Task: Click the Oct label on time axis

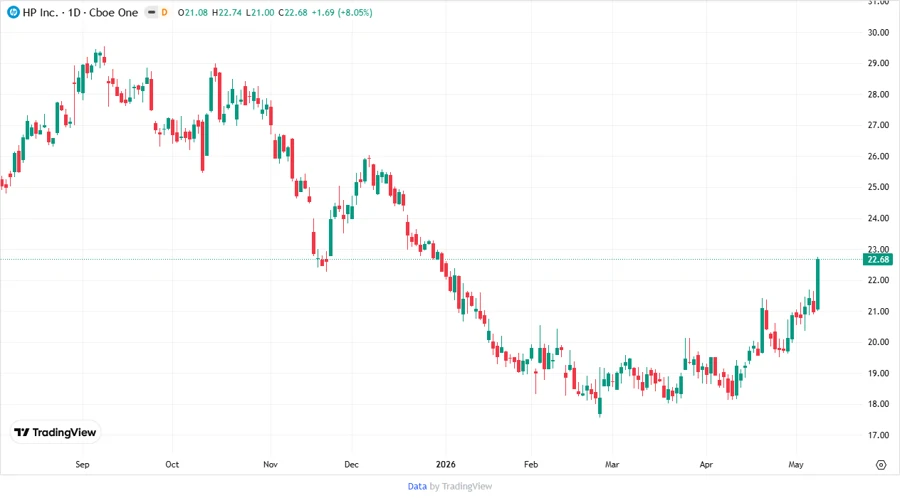Action: pos(172,464)
